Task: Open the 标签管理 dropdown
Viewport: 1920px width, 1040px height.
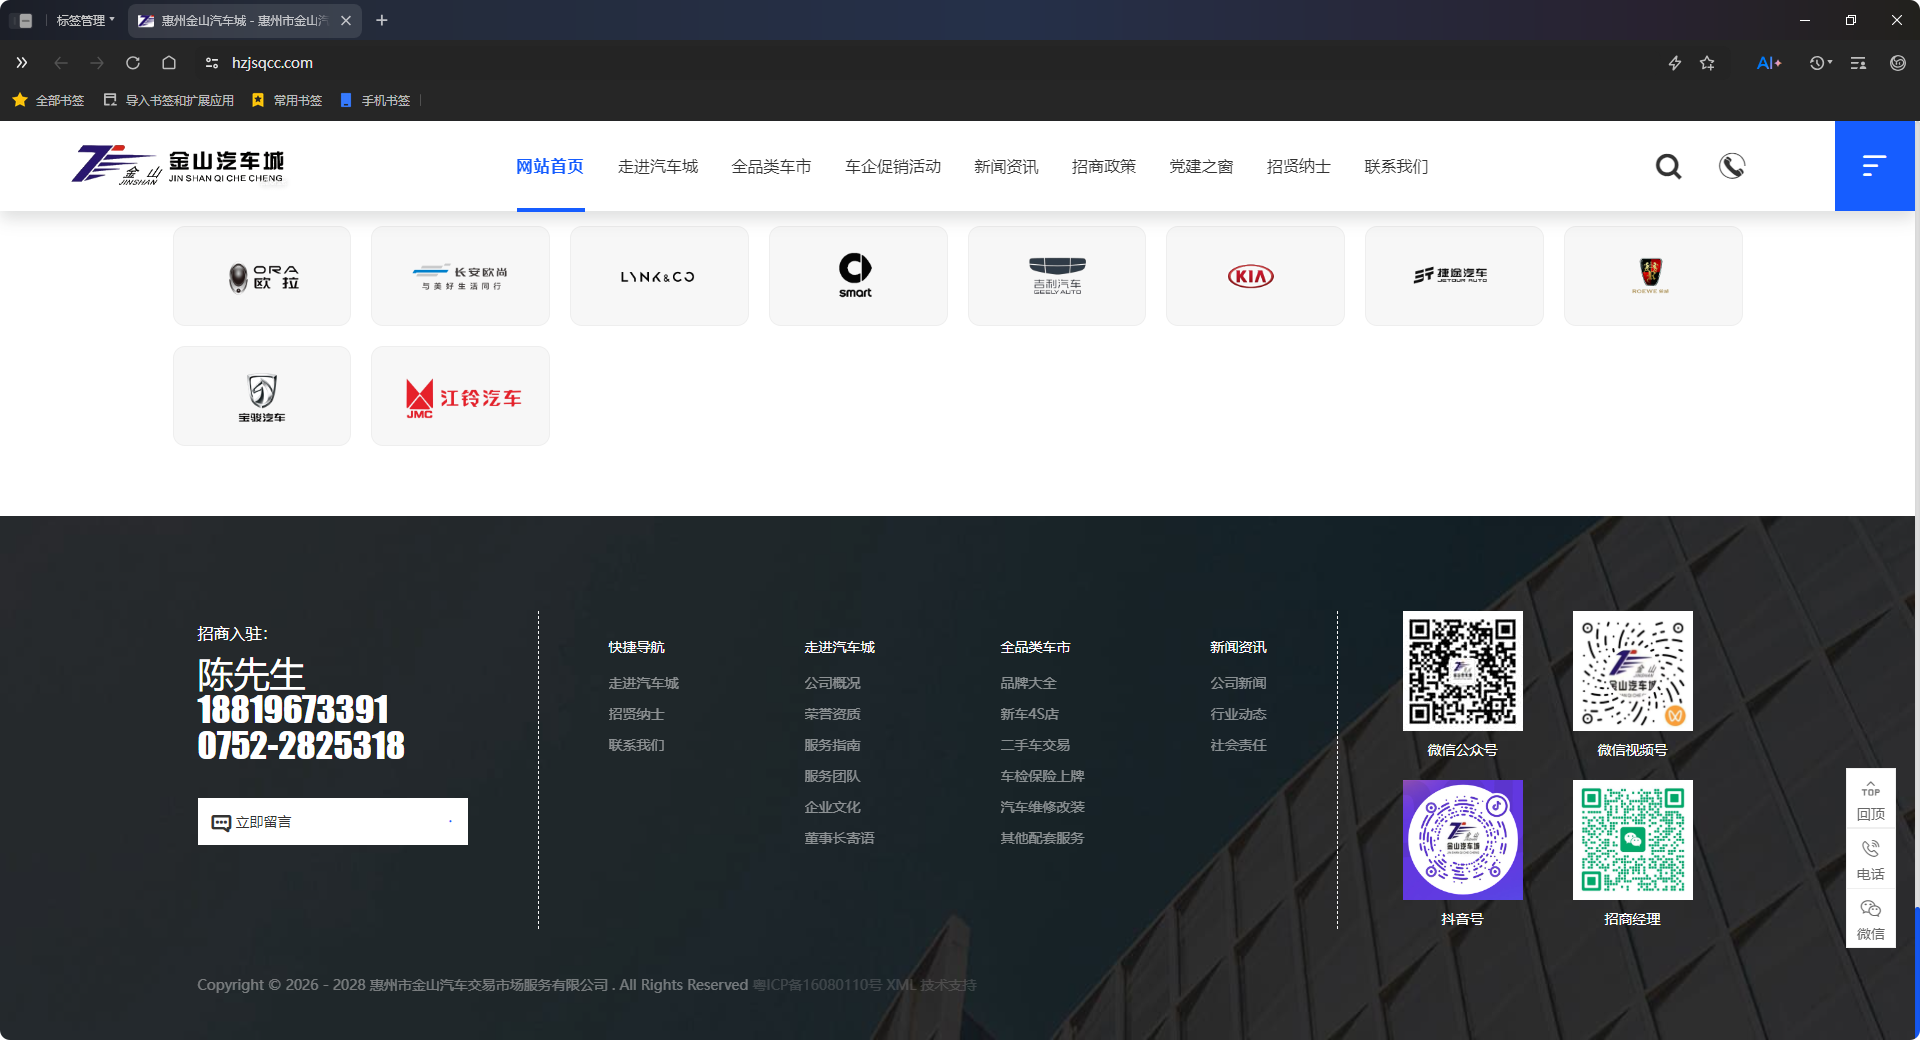Action: [x=85, y=20]
